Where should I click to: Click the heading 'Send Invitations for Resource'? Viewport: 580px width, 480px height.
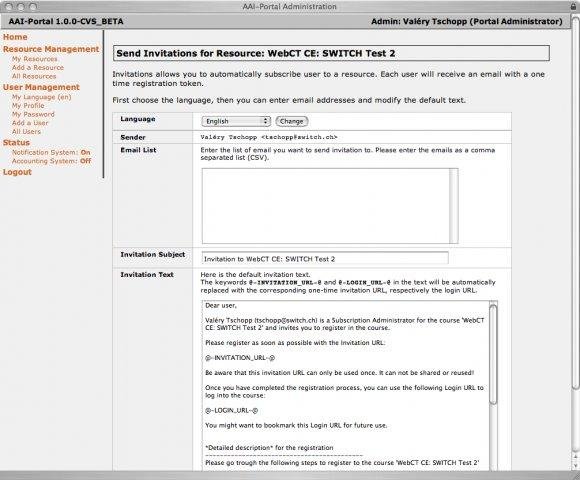(x=190, y=53)
